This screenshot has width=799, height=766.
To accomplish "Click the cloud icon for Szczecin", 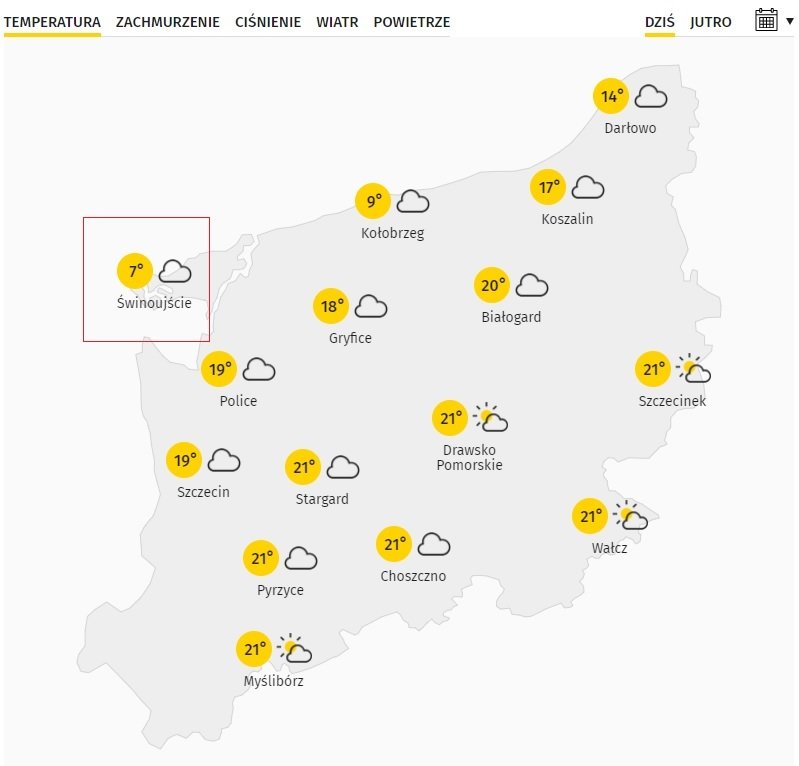I will 224,460.
